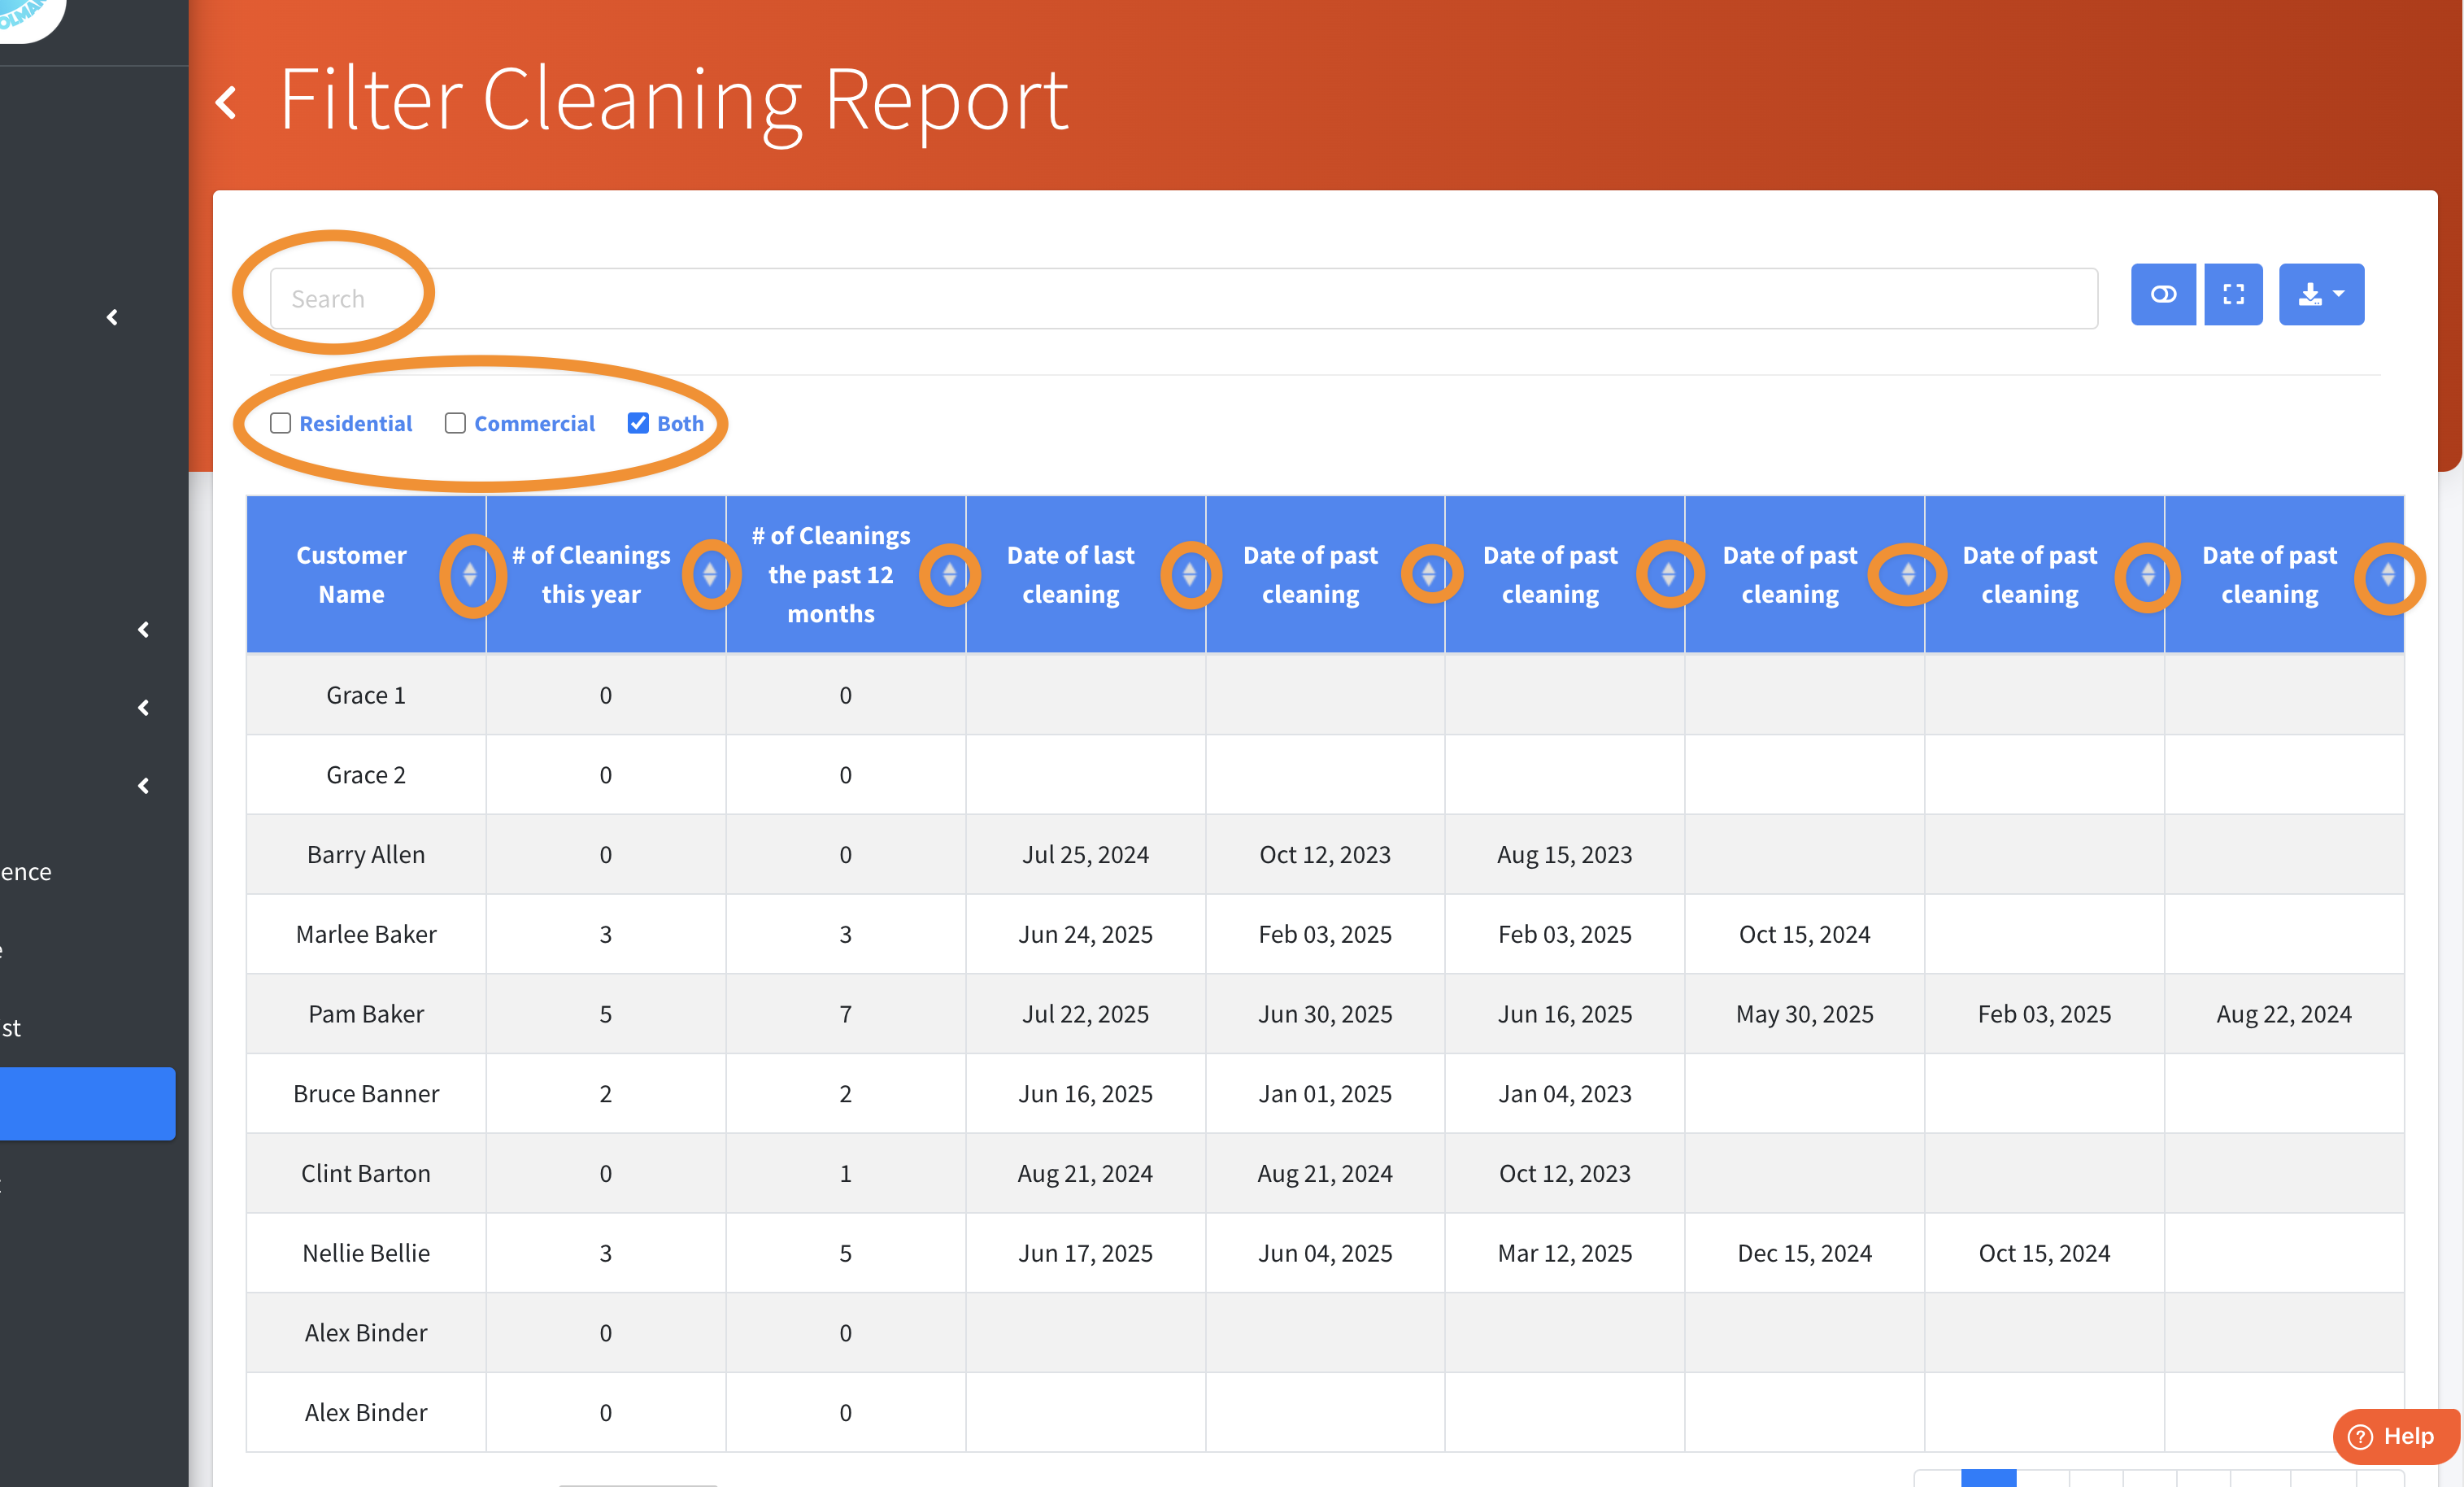The width and height of the screenshot is (2464, 1487).
Task: Check the Residential checkbox
Action: tap(281, 423)
